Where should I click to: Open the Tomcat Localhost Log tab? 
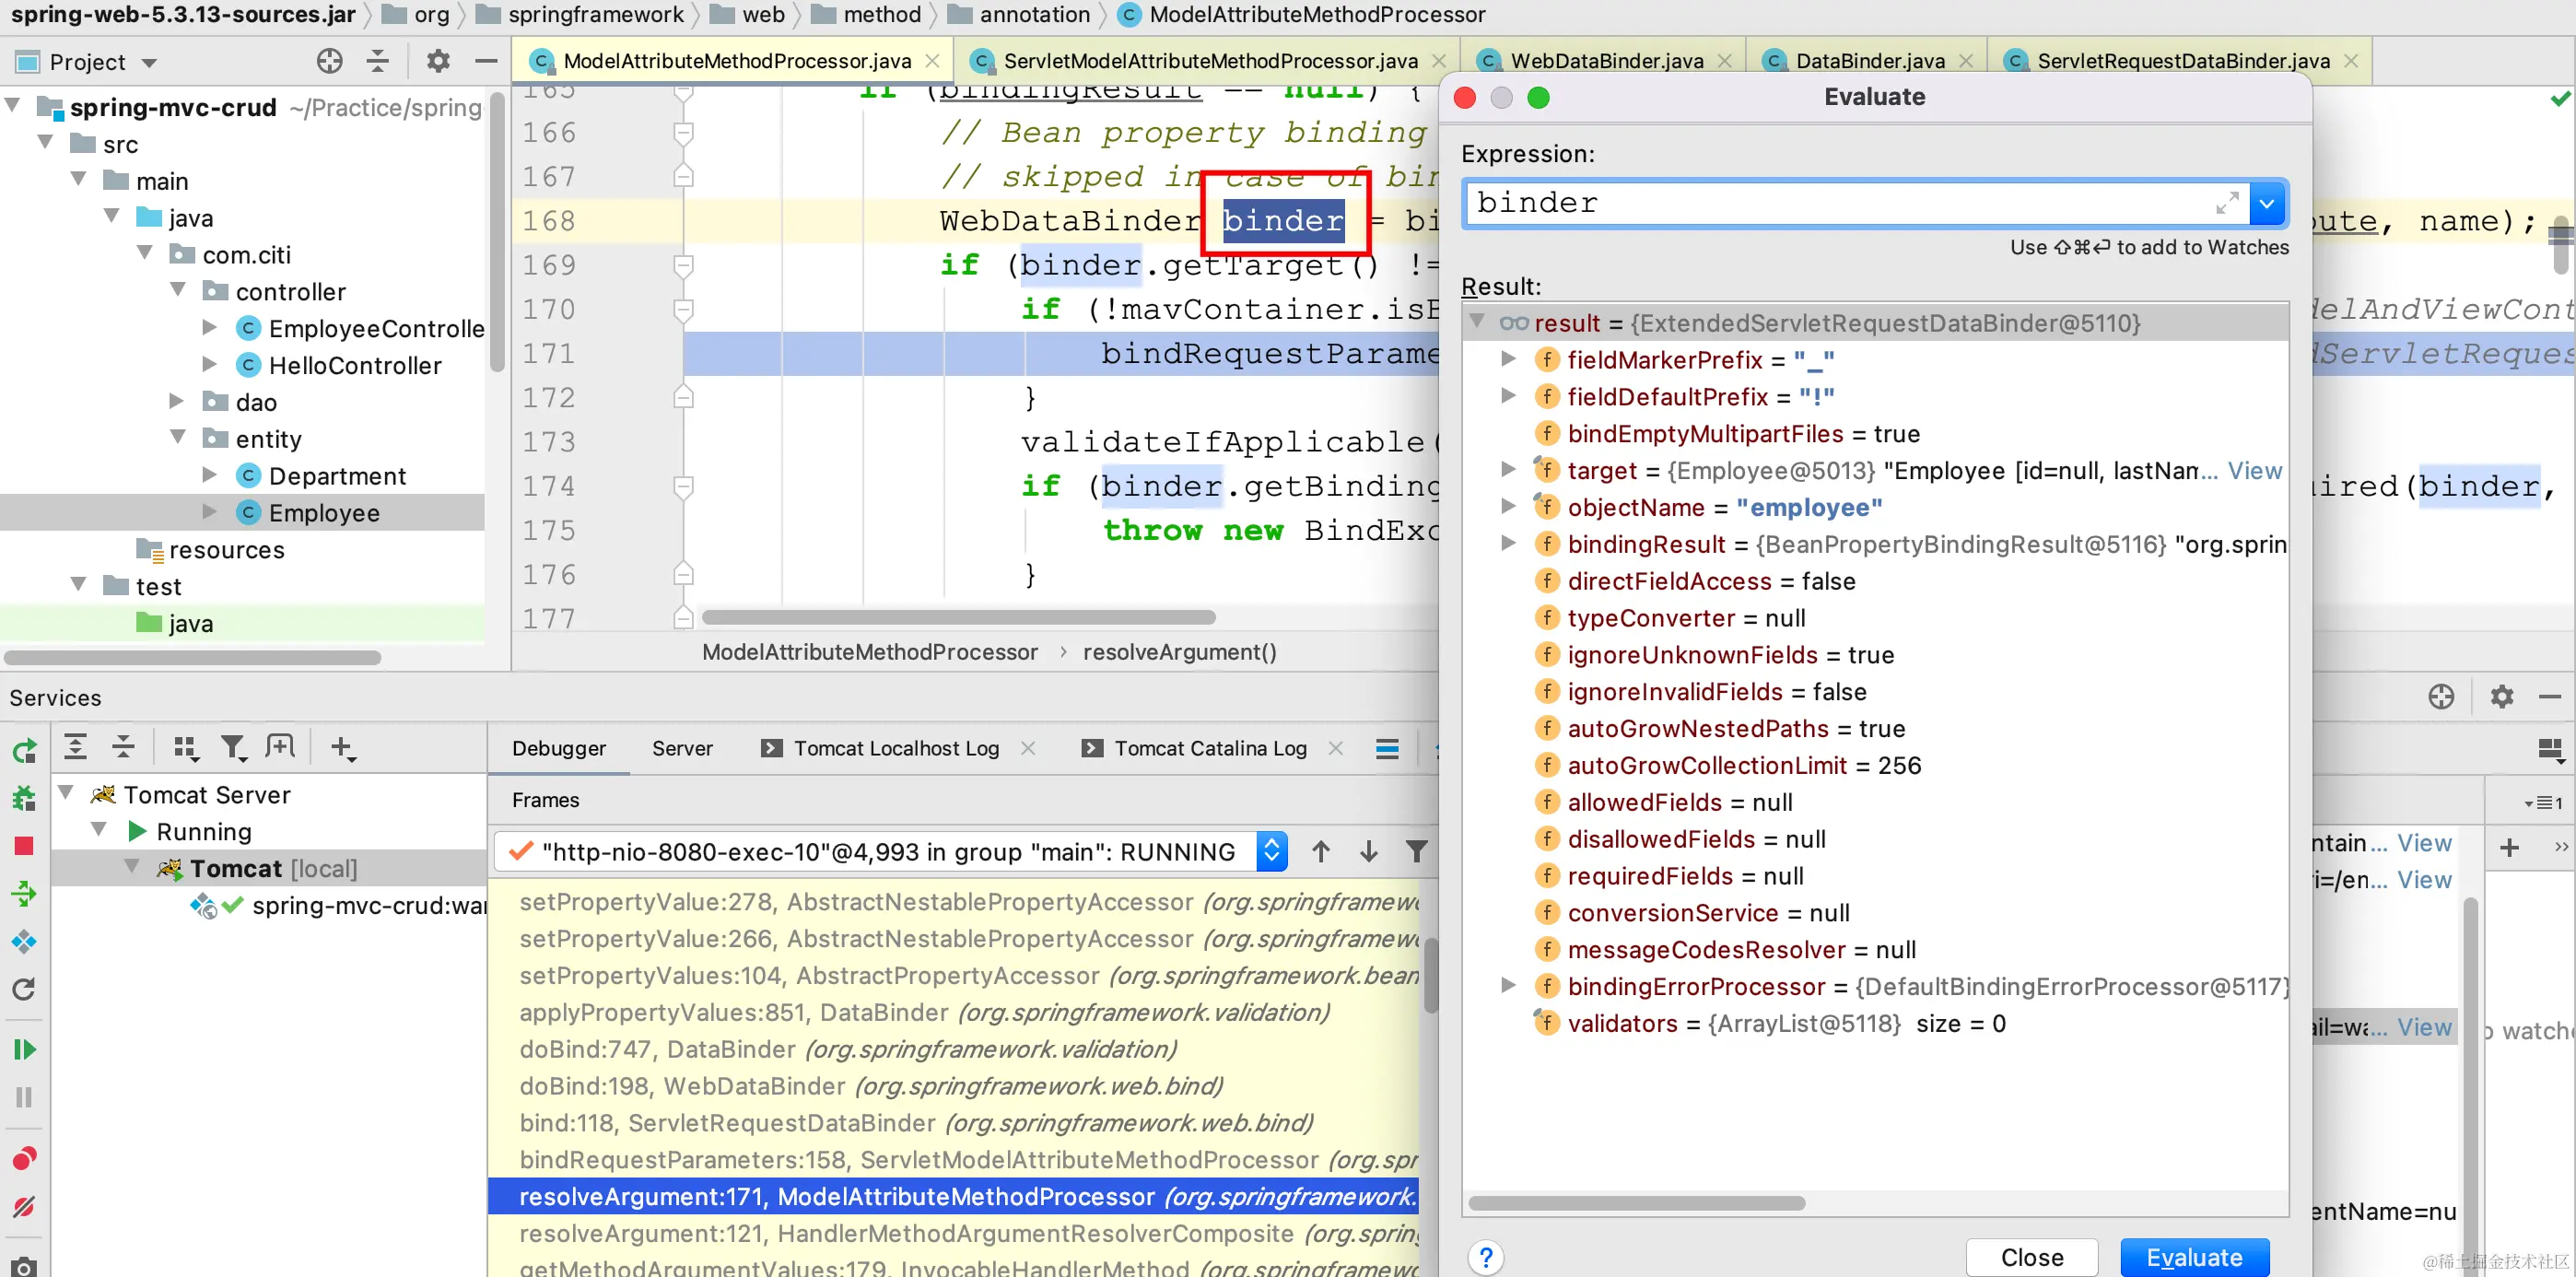[x=896, y=749]
